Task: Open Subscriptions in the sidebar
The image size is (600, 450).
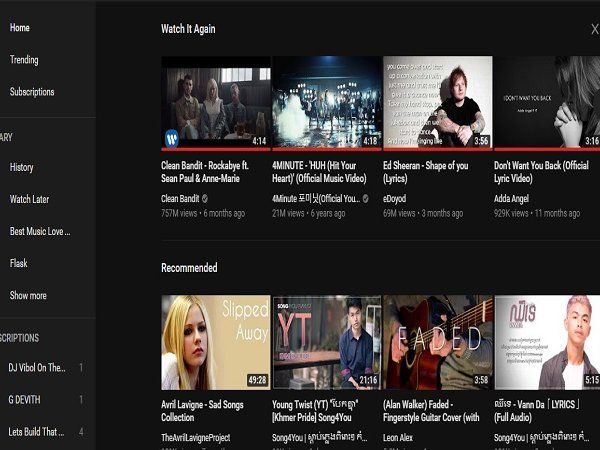Action: point(32,92)
